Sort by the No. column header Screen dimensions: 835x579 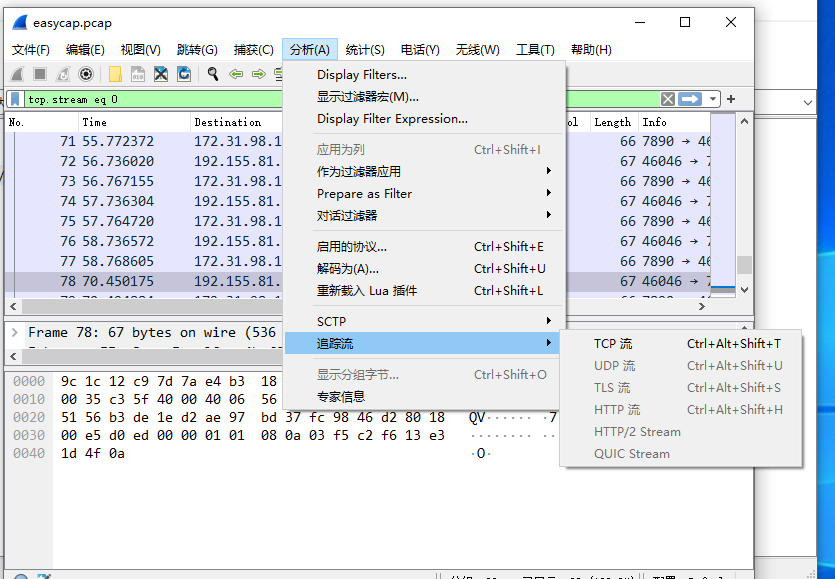pyautogui.click(x=42, y=122)
